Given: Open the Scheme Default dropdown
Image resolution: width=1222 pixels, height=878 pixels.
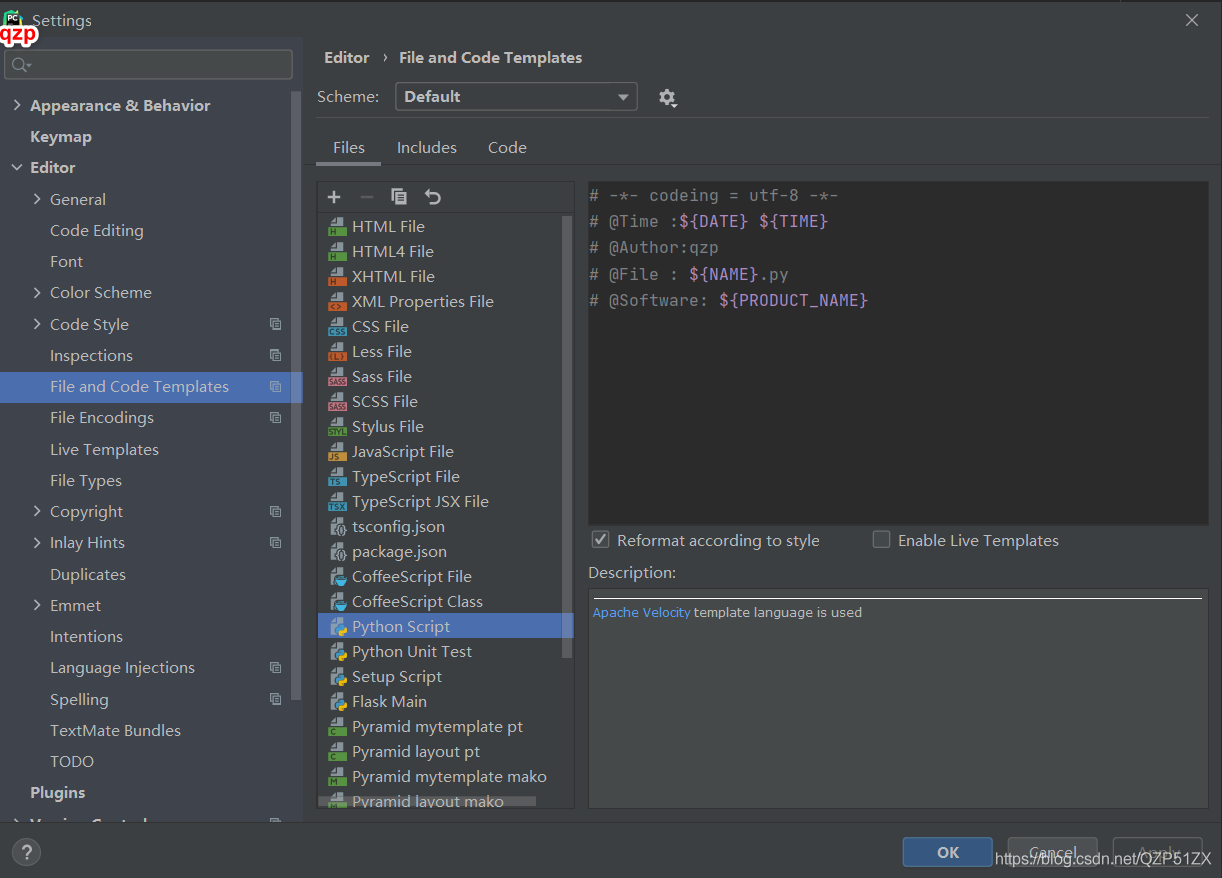Looking at the screenshot, I should [516, 97].
